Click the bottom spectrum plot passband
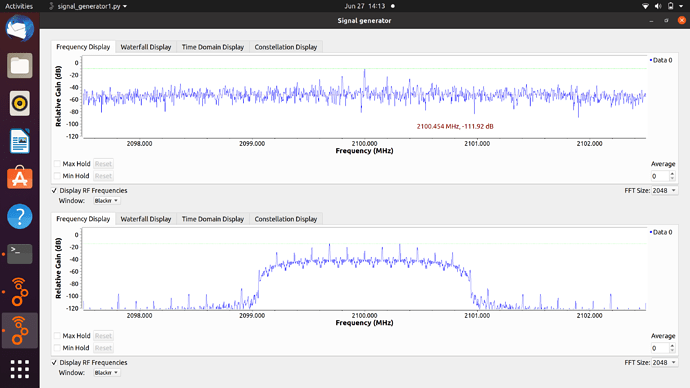The height and width of the screenshot is (388, 690). [x=364, y=262]
